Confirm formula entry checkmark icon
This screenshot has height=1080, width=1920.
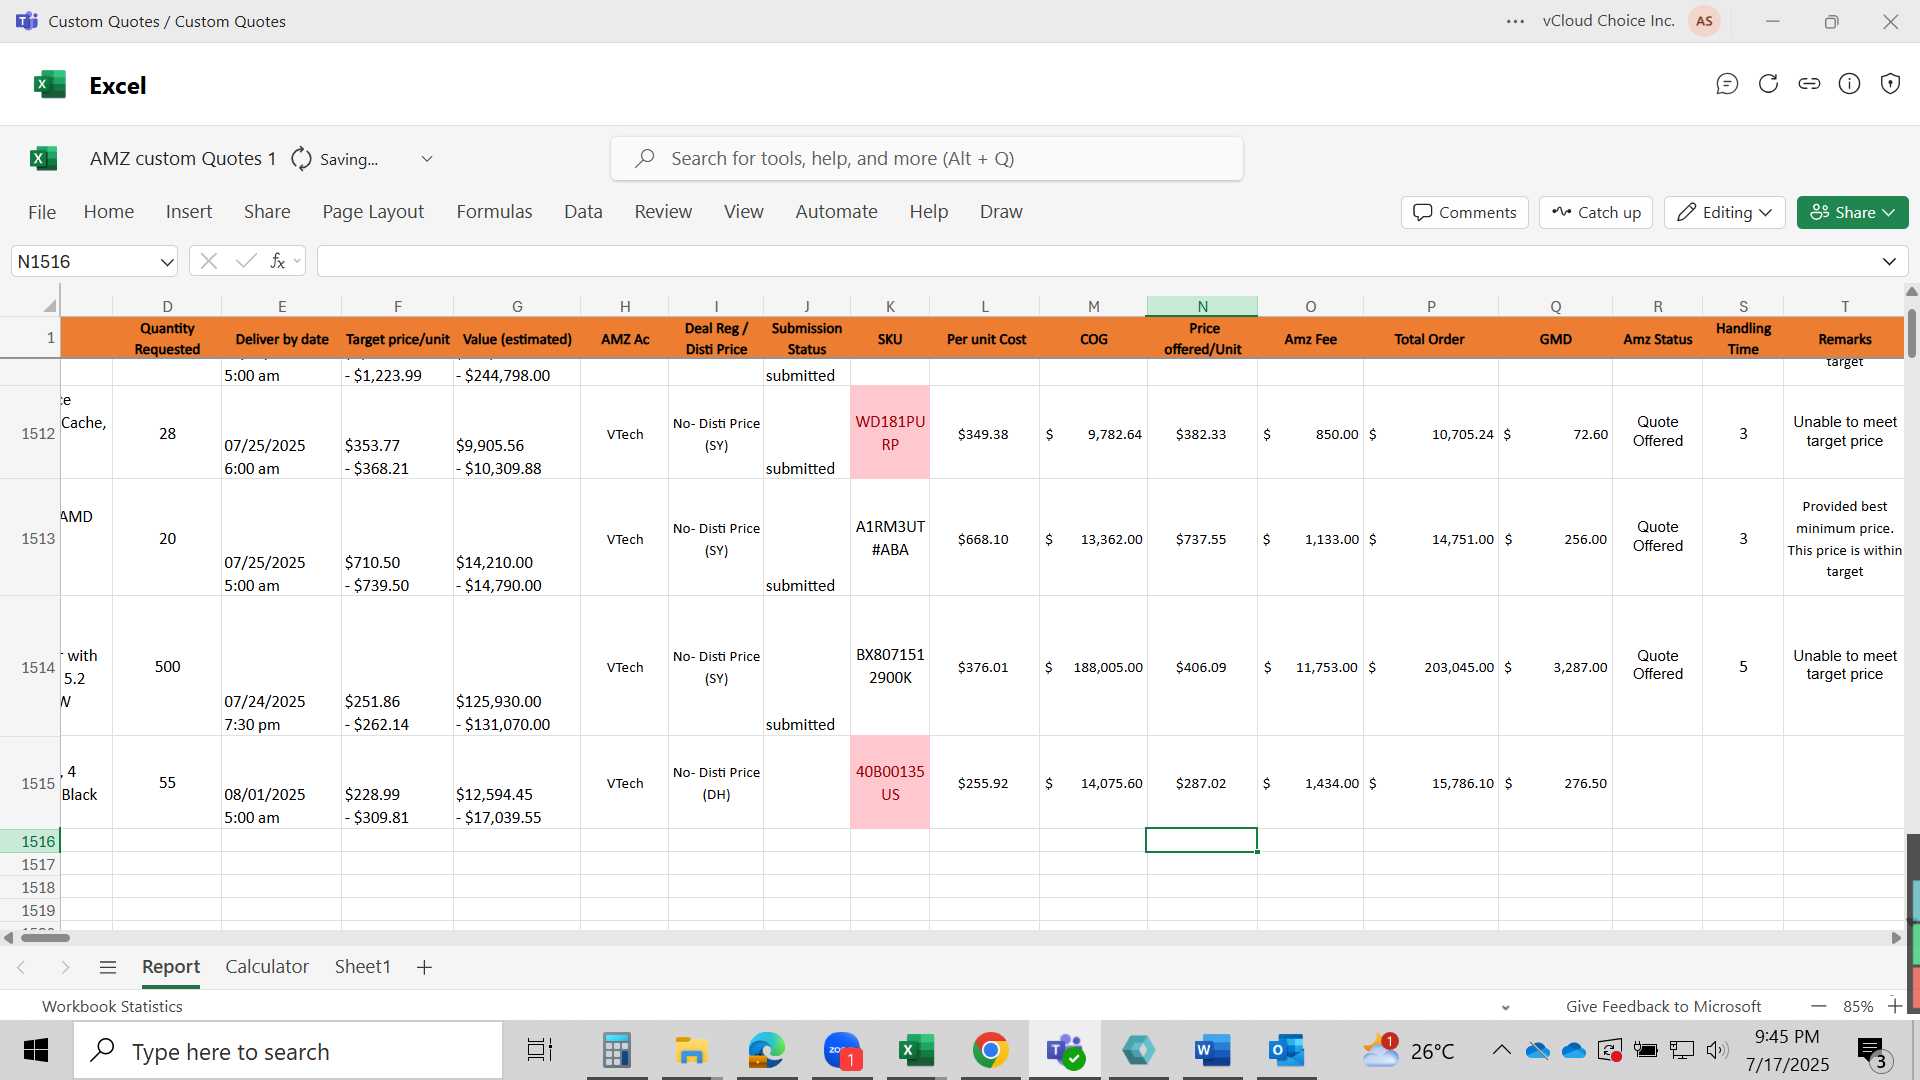pos(245,261)
